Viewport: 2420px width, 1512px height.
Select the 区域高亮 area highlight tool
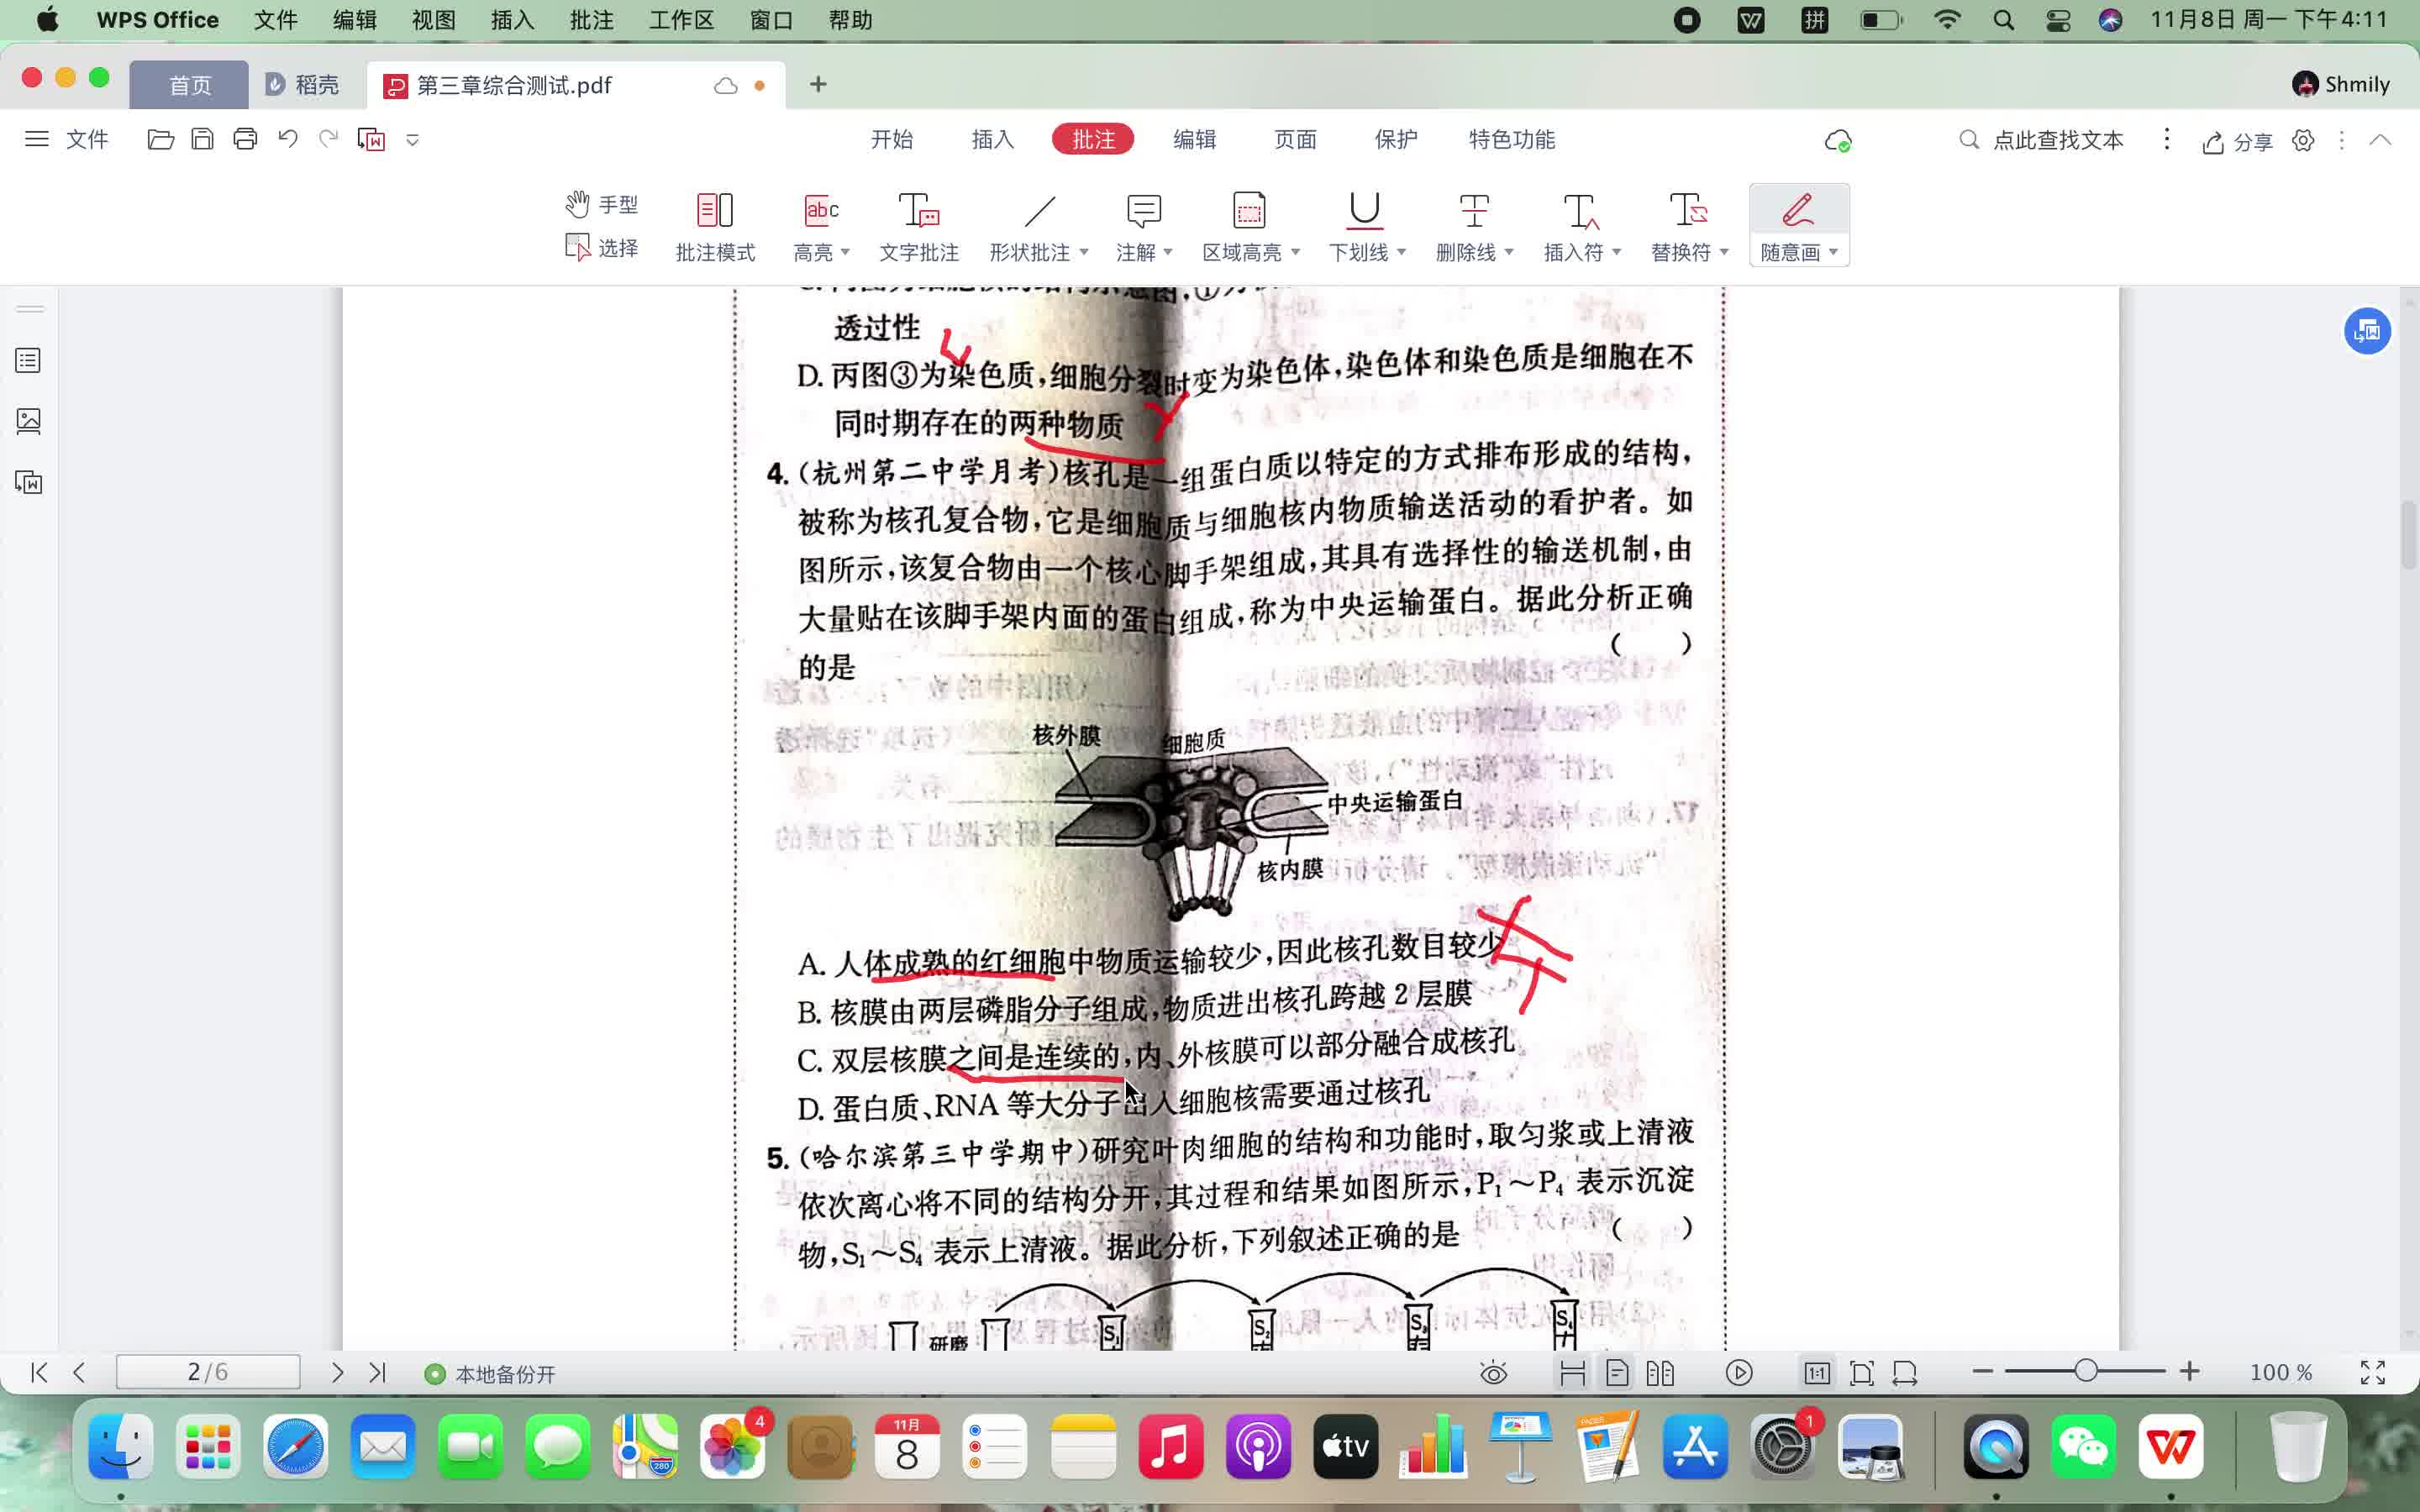click(1249, 211)
